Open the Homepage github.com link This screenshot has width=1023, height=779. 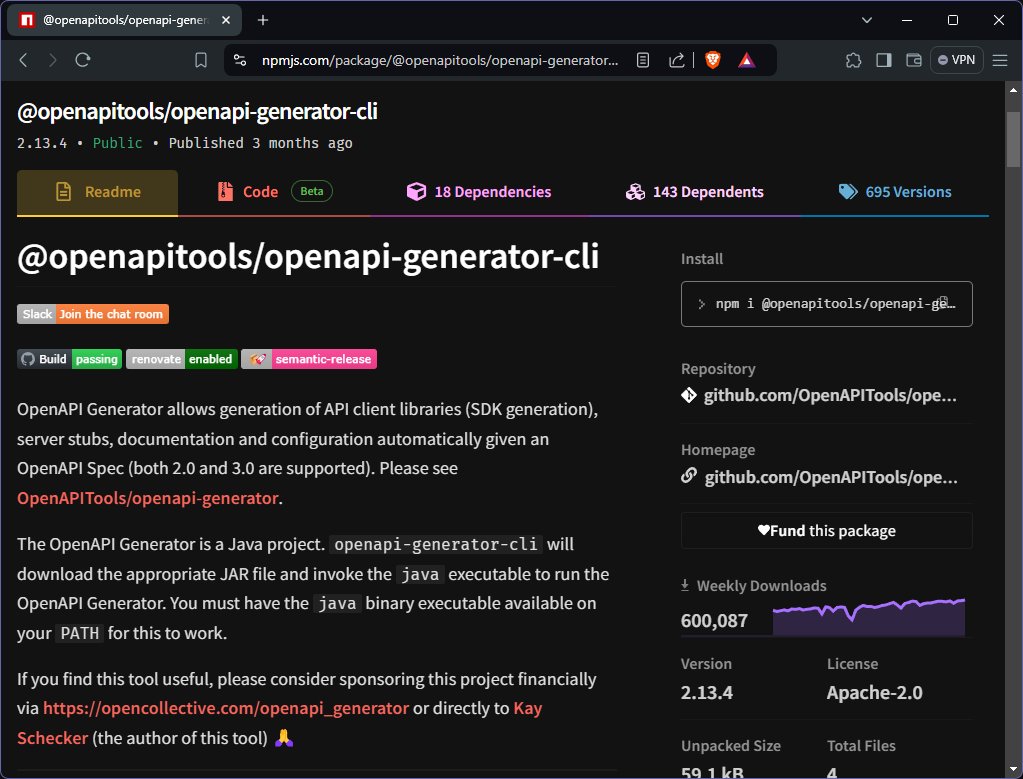(831, 477)
